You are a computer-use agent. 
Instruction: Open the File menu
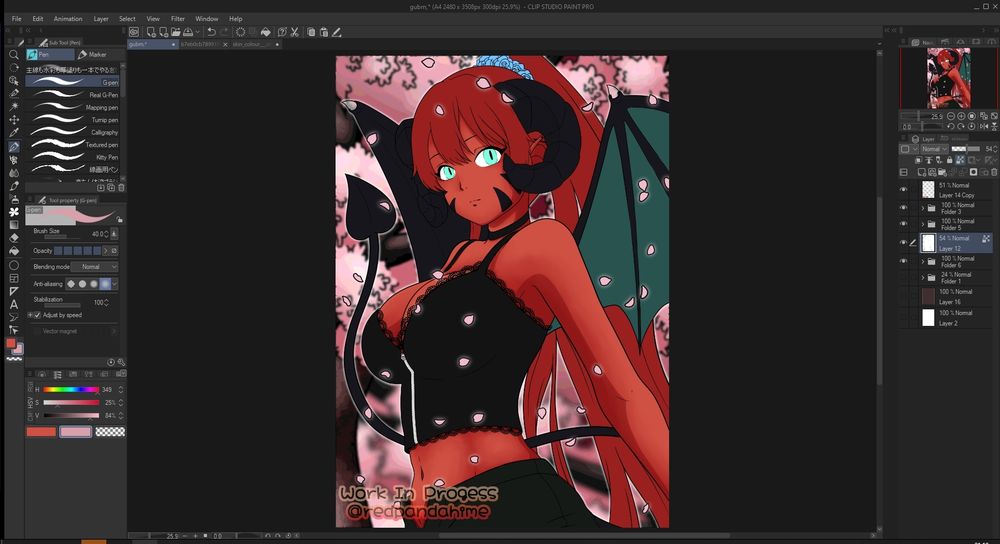pos(17,18)
